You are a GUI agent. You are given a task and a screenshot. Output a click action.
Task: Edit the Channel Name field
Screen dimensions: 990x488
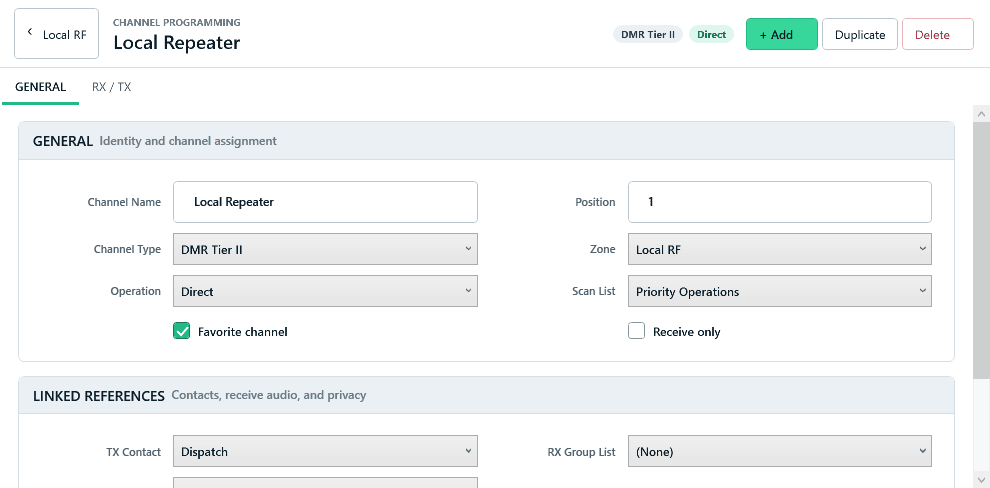tap(325, 202)
